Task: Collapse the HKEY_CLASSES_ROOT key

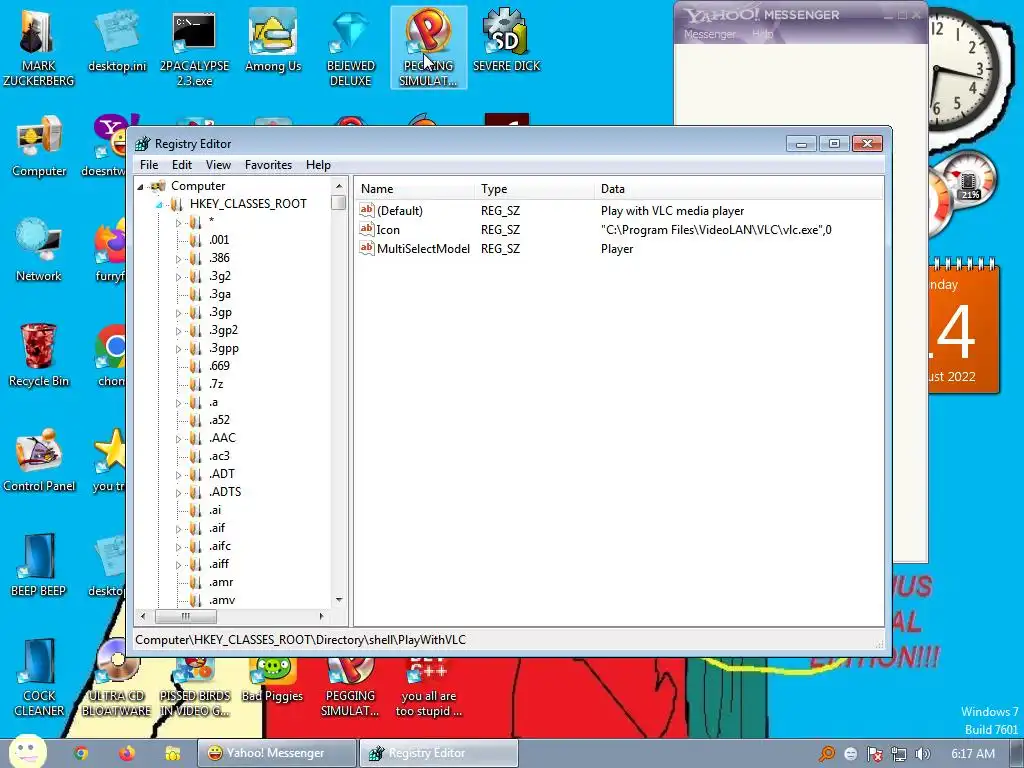Action: coord(159,204)
